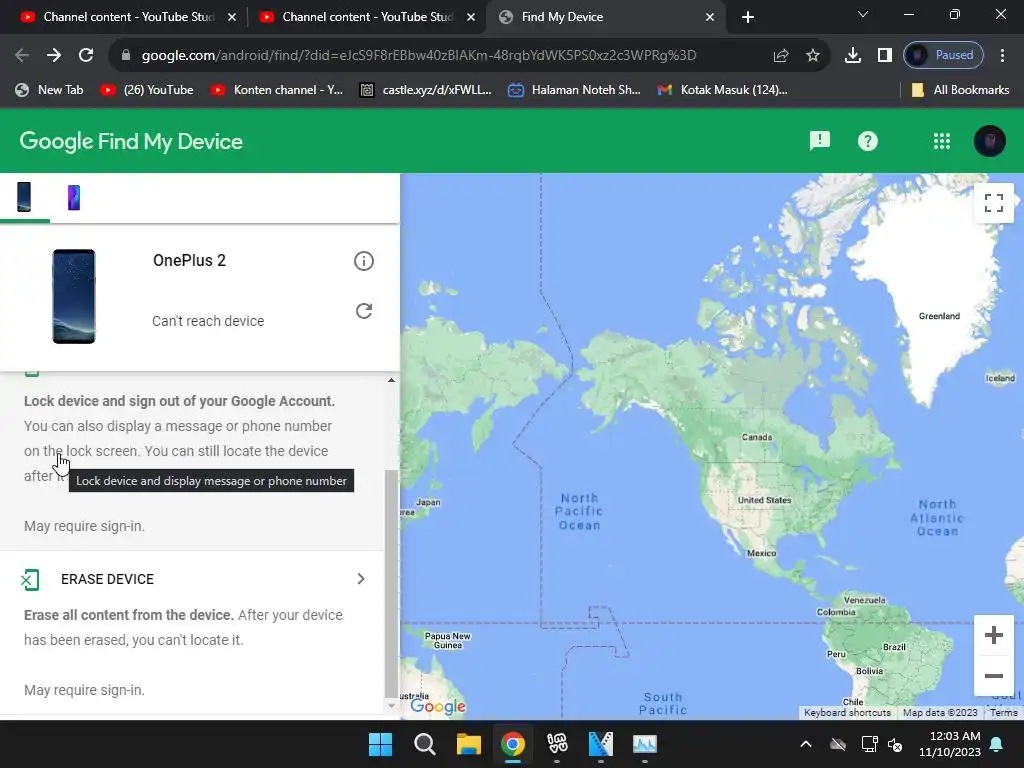Send feedback via the feedback icon
The width and height of the screenshot is (1024, 768).
[x=820, y=140]
